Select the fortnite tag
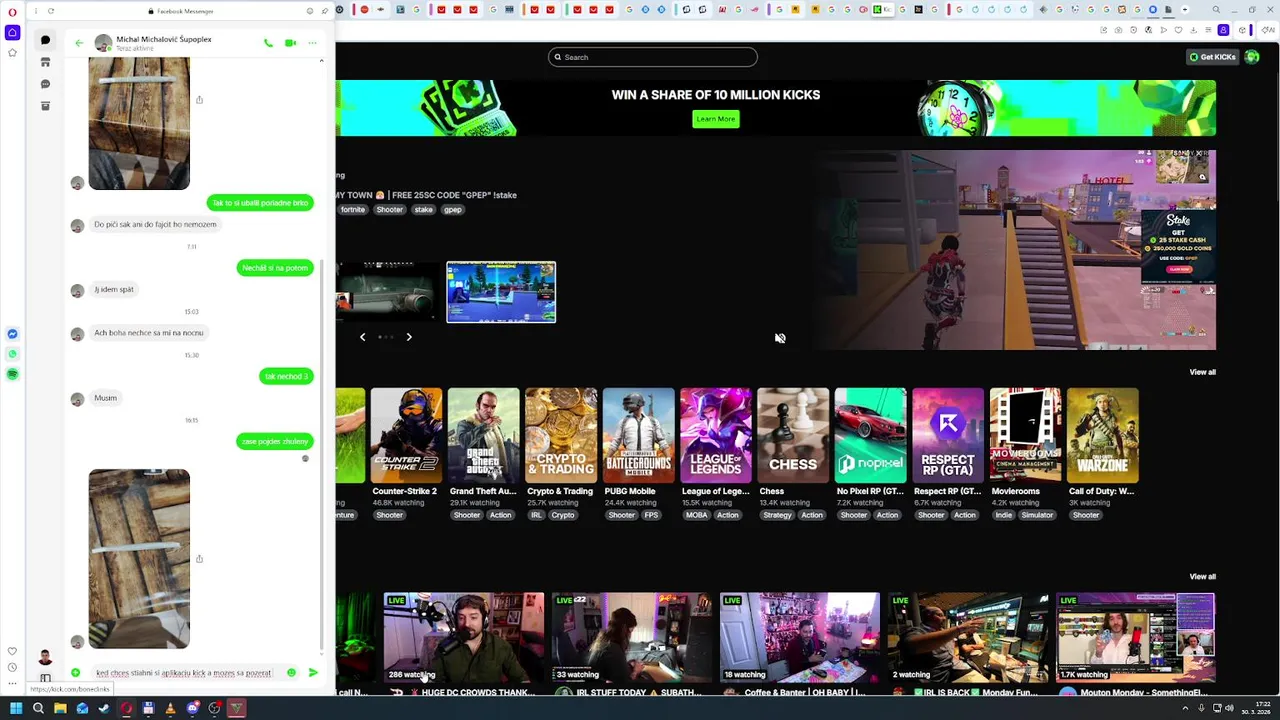1280x720 pixels. pyautogui.click(x=353, y=210)
